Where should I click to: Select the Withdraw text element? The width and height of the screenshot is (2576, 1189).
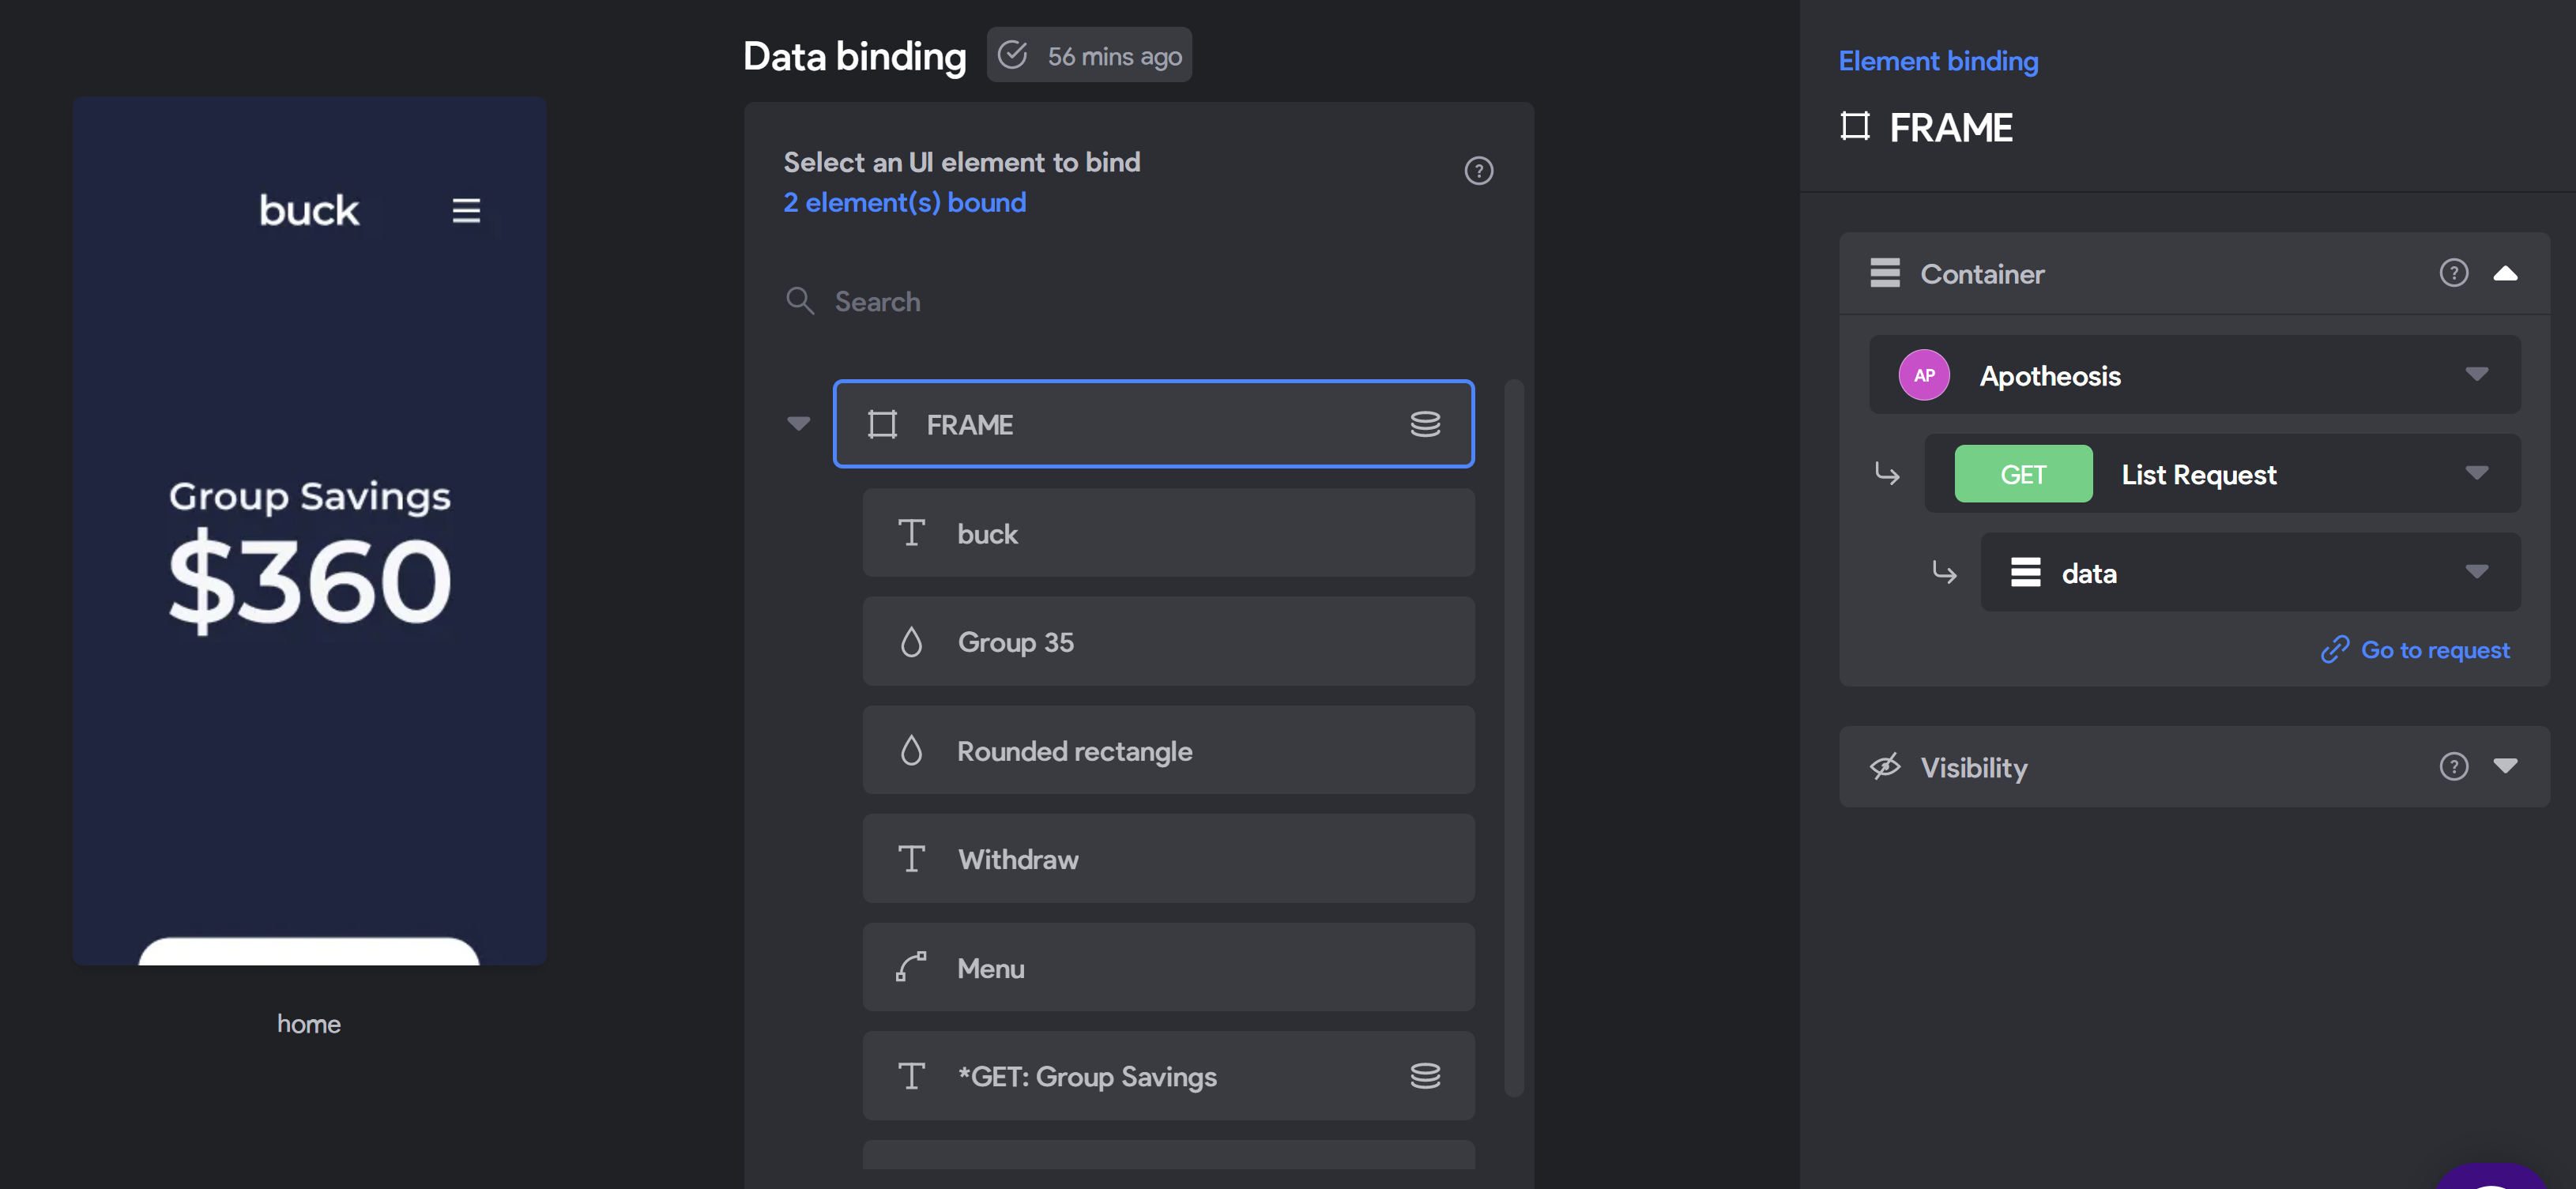click(x=1168, y=858)
